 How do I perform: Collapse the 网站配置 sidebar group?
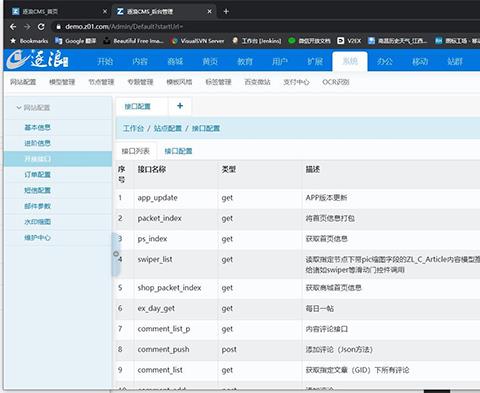tap(33, 108)
